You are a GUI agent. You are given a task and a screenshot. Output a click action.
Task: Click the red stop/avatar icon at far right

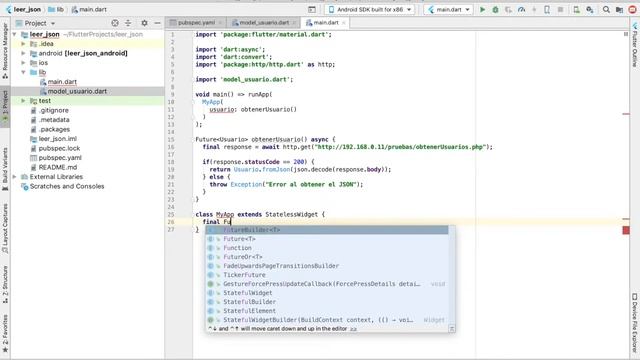click(633, 9)
